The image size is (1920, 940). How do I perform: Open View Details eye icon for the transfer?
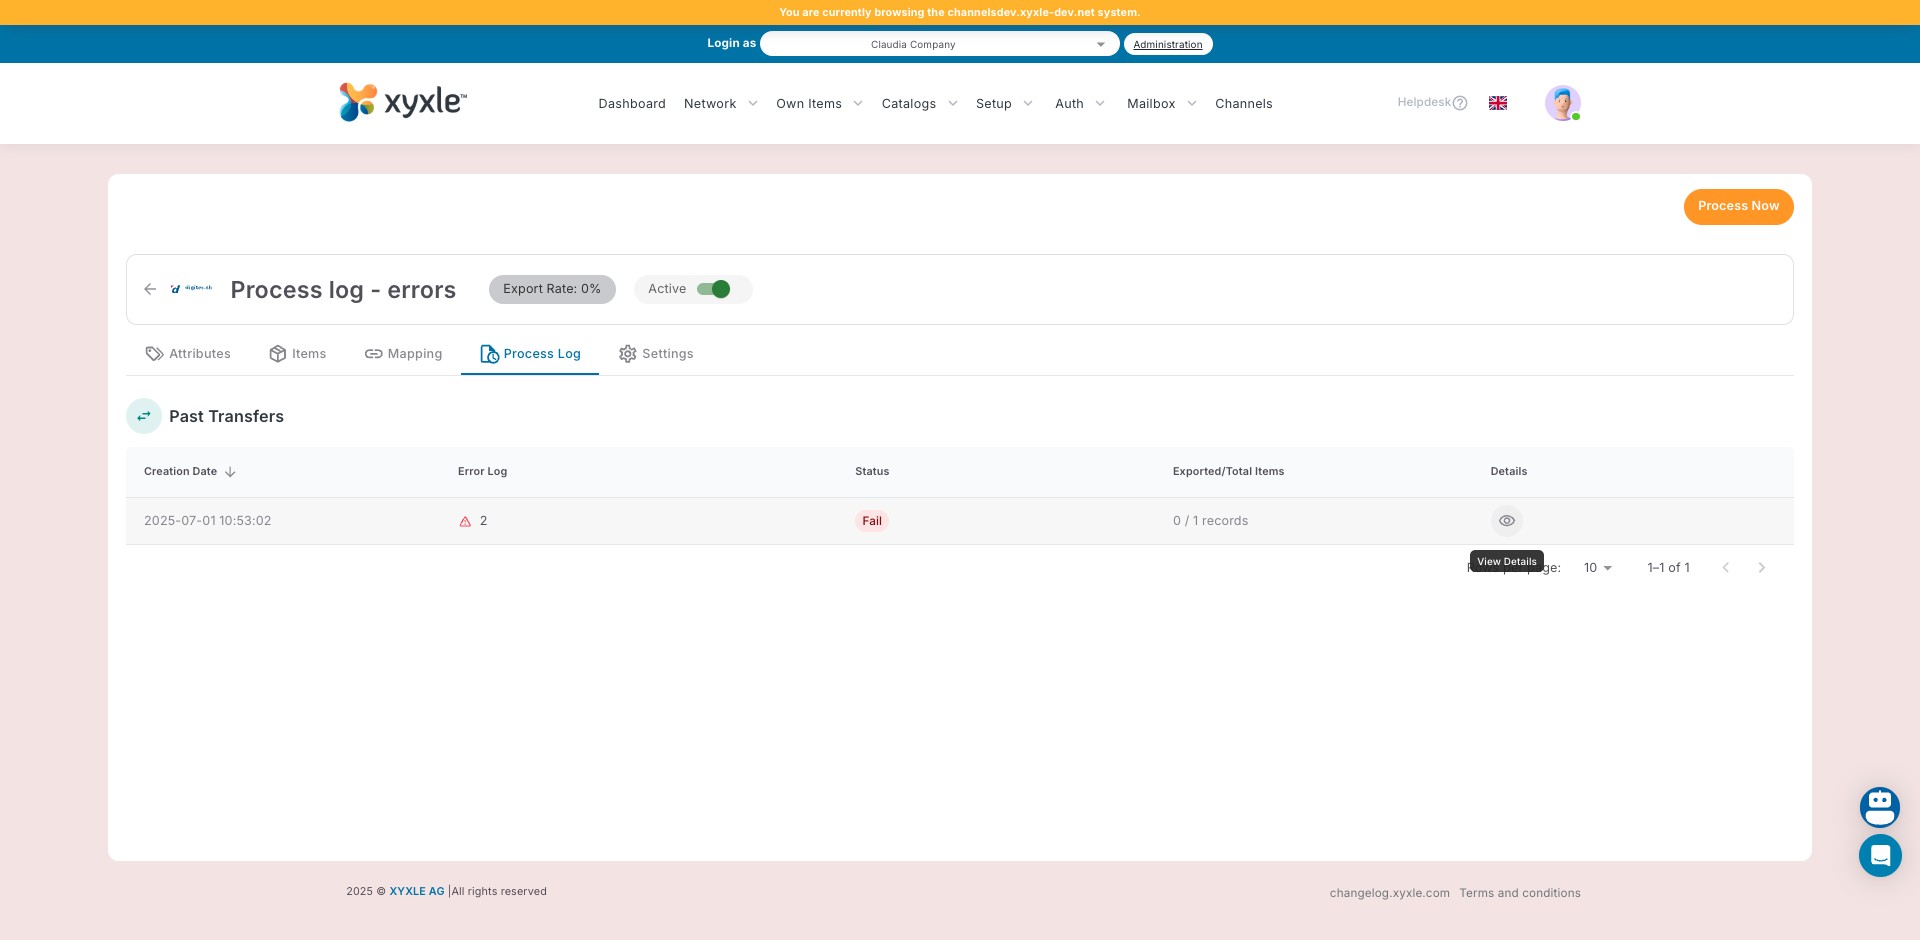[1506, 521]
